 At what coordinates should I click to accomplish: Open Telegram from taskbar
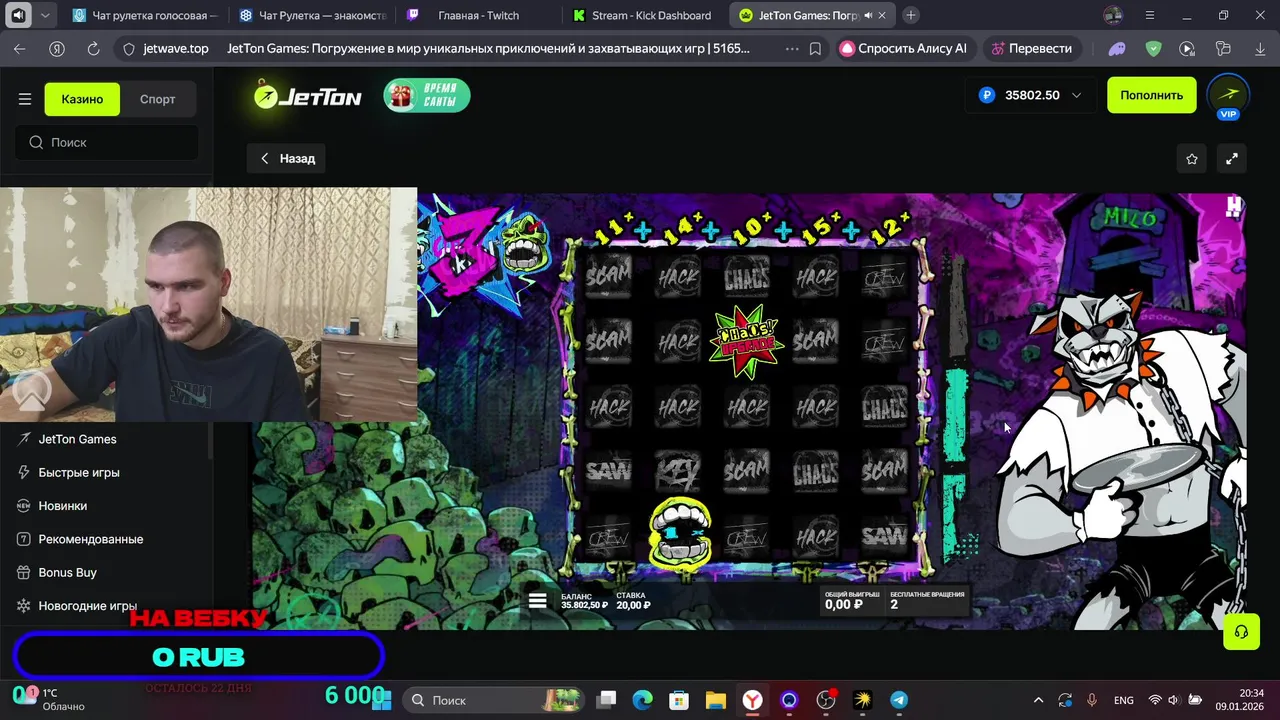click(x=899, y=700)
